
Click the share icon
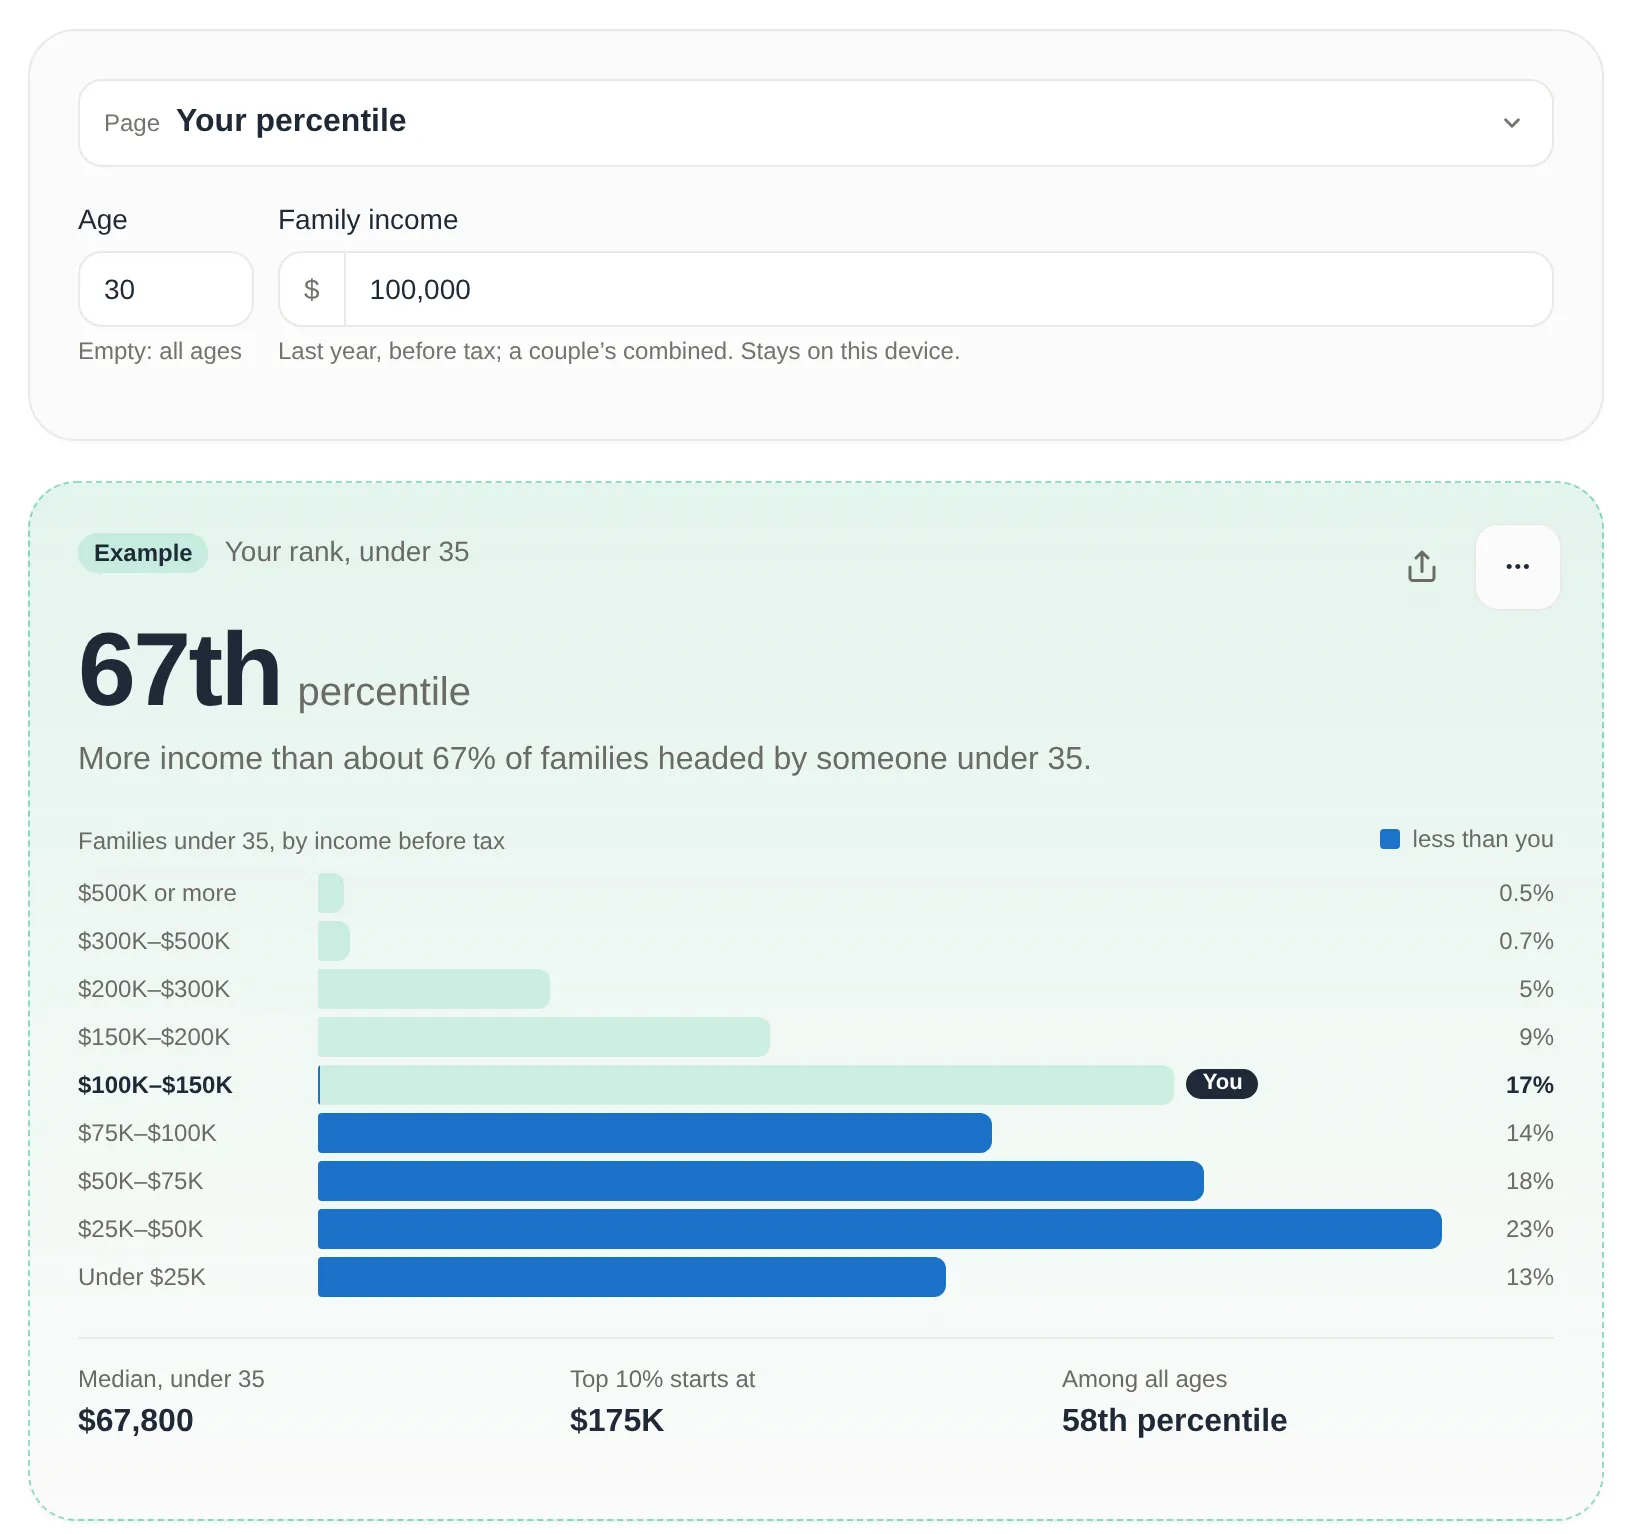click(x=1421, y=566)
